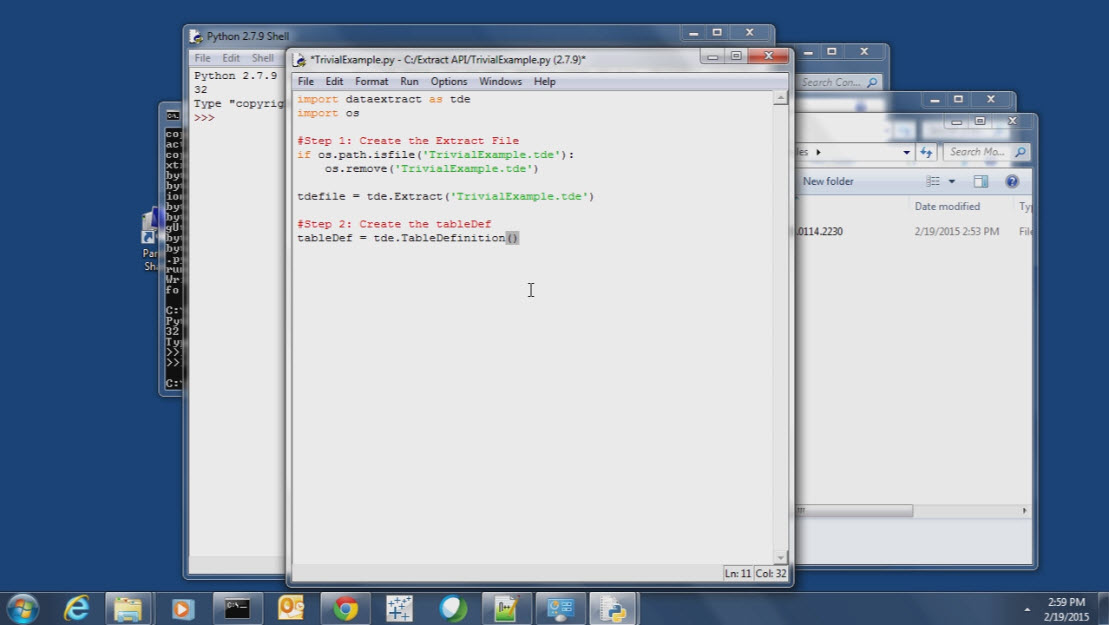Click the monitor settings taskbar icon
This screenshot has width=1109, height=625.
(x=561, y=609)
